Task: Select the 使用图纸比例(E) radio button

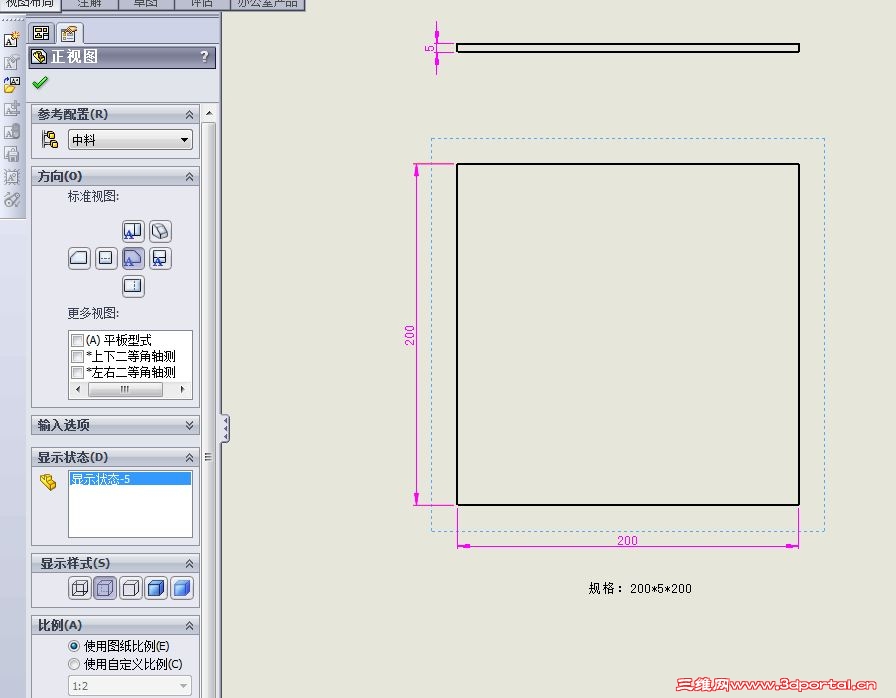Action: coord(74,646)
